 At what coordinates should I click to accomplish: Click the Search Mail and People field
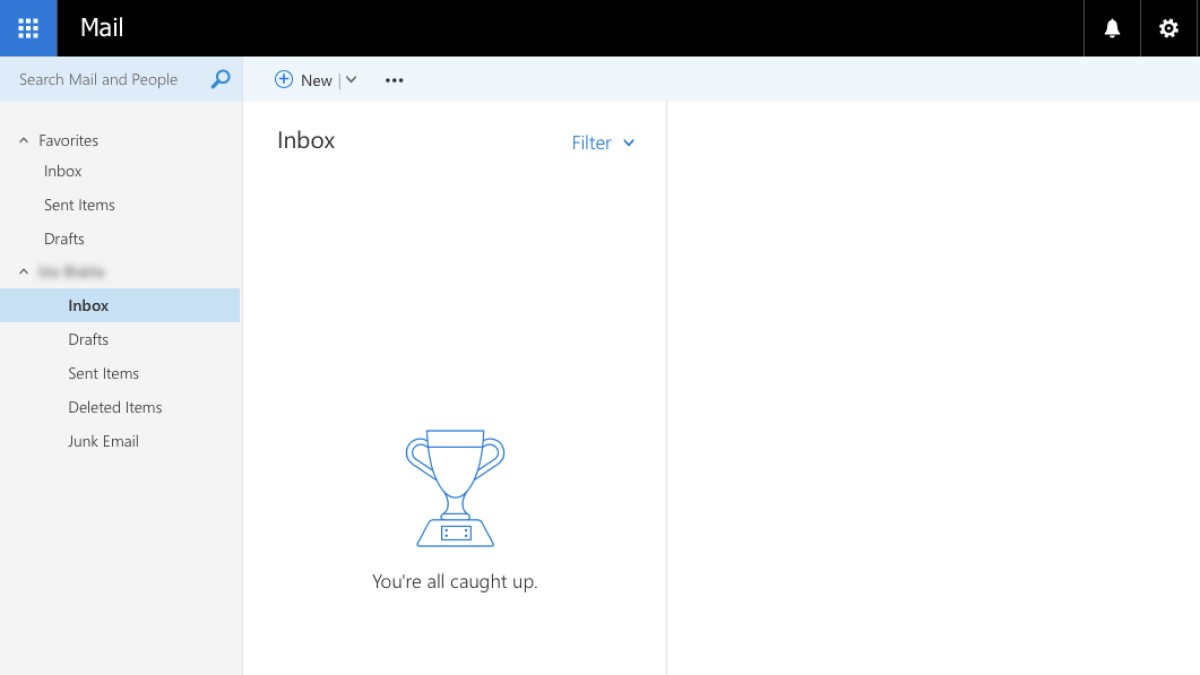(x=98, y=80)
